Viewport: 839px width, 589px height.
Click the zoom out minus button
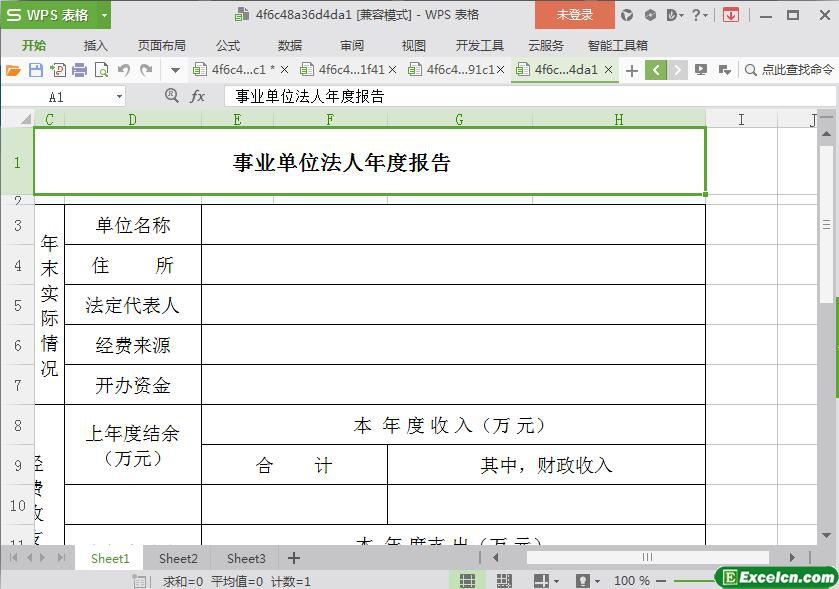tap(661, 580)
